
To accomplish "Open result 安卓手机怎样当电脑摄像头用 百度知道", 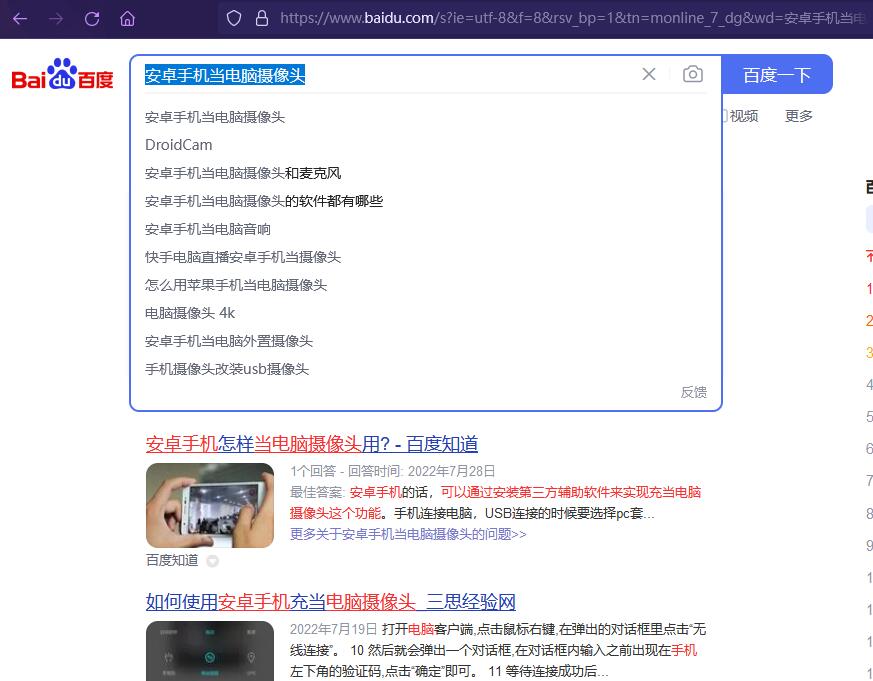I will click(x=312, y=444).
